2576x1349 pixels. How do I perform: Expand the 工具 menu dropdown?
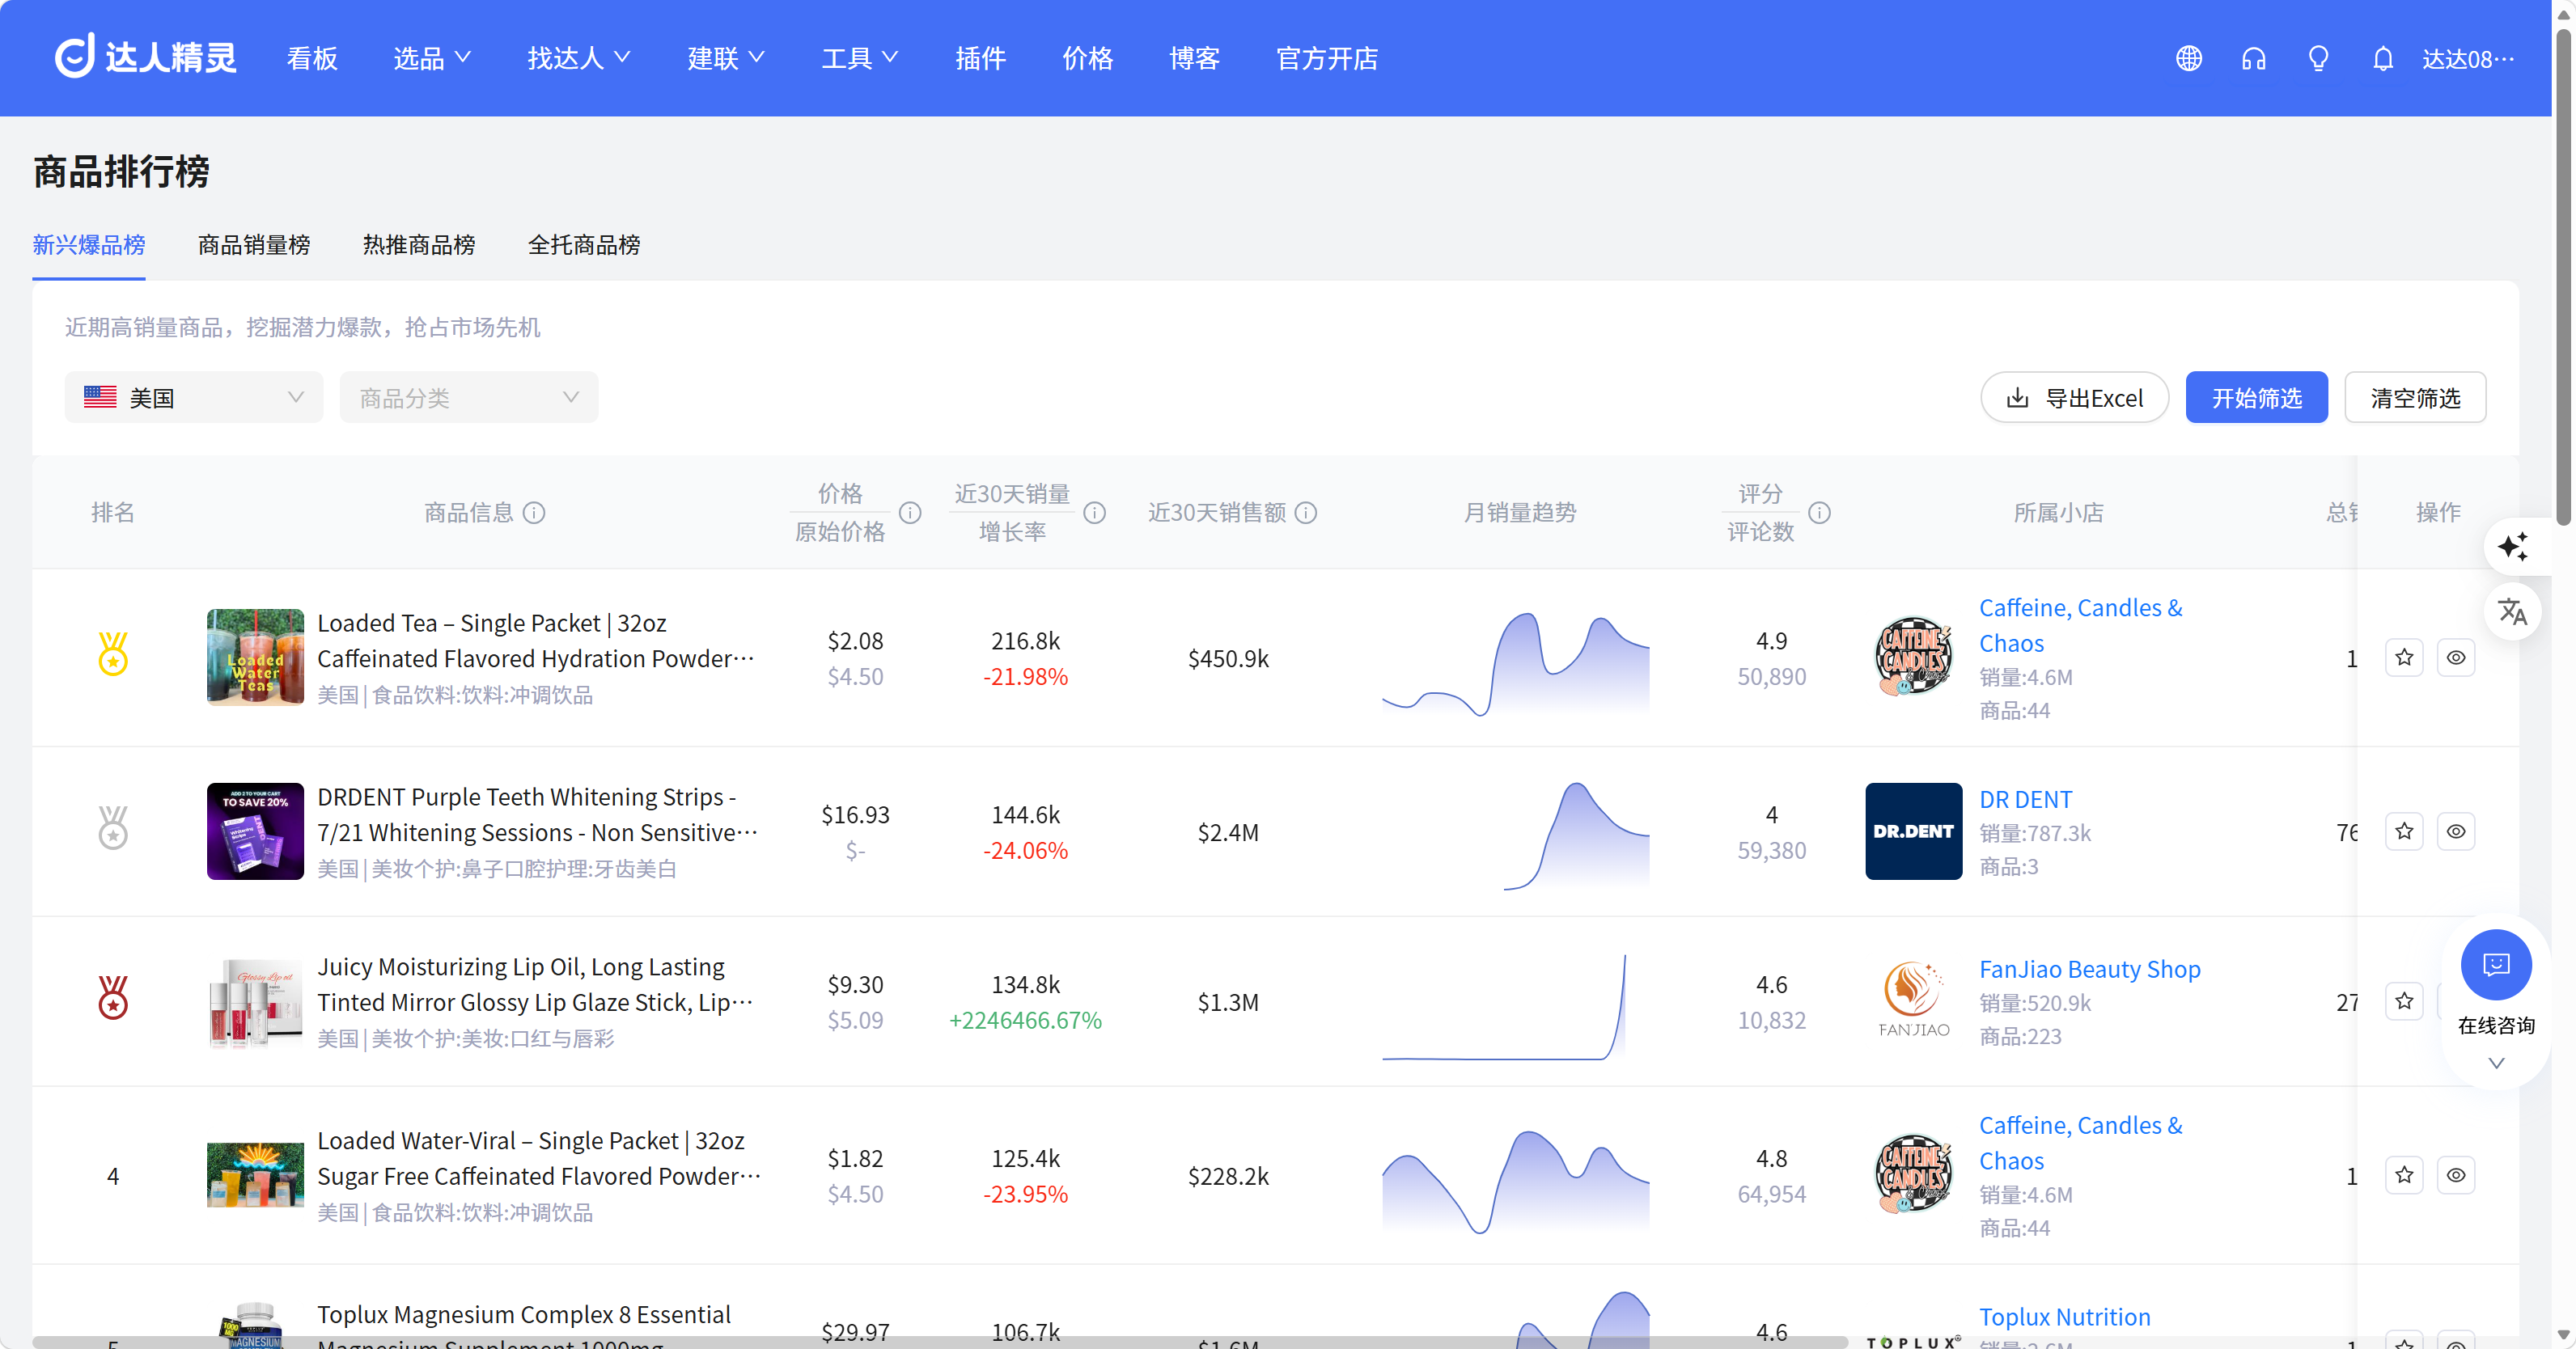pos(860,58)
